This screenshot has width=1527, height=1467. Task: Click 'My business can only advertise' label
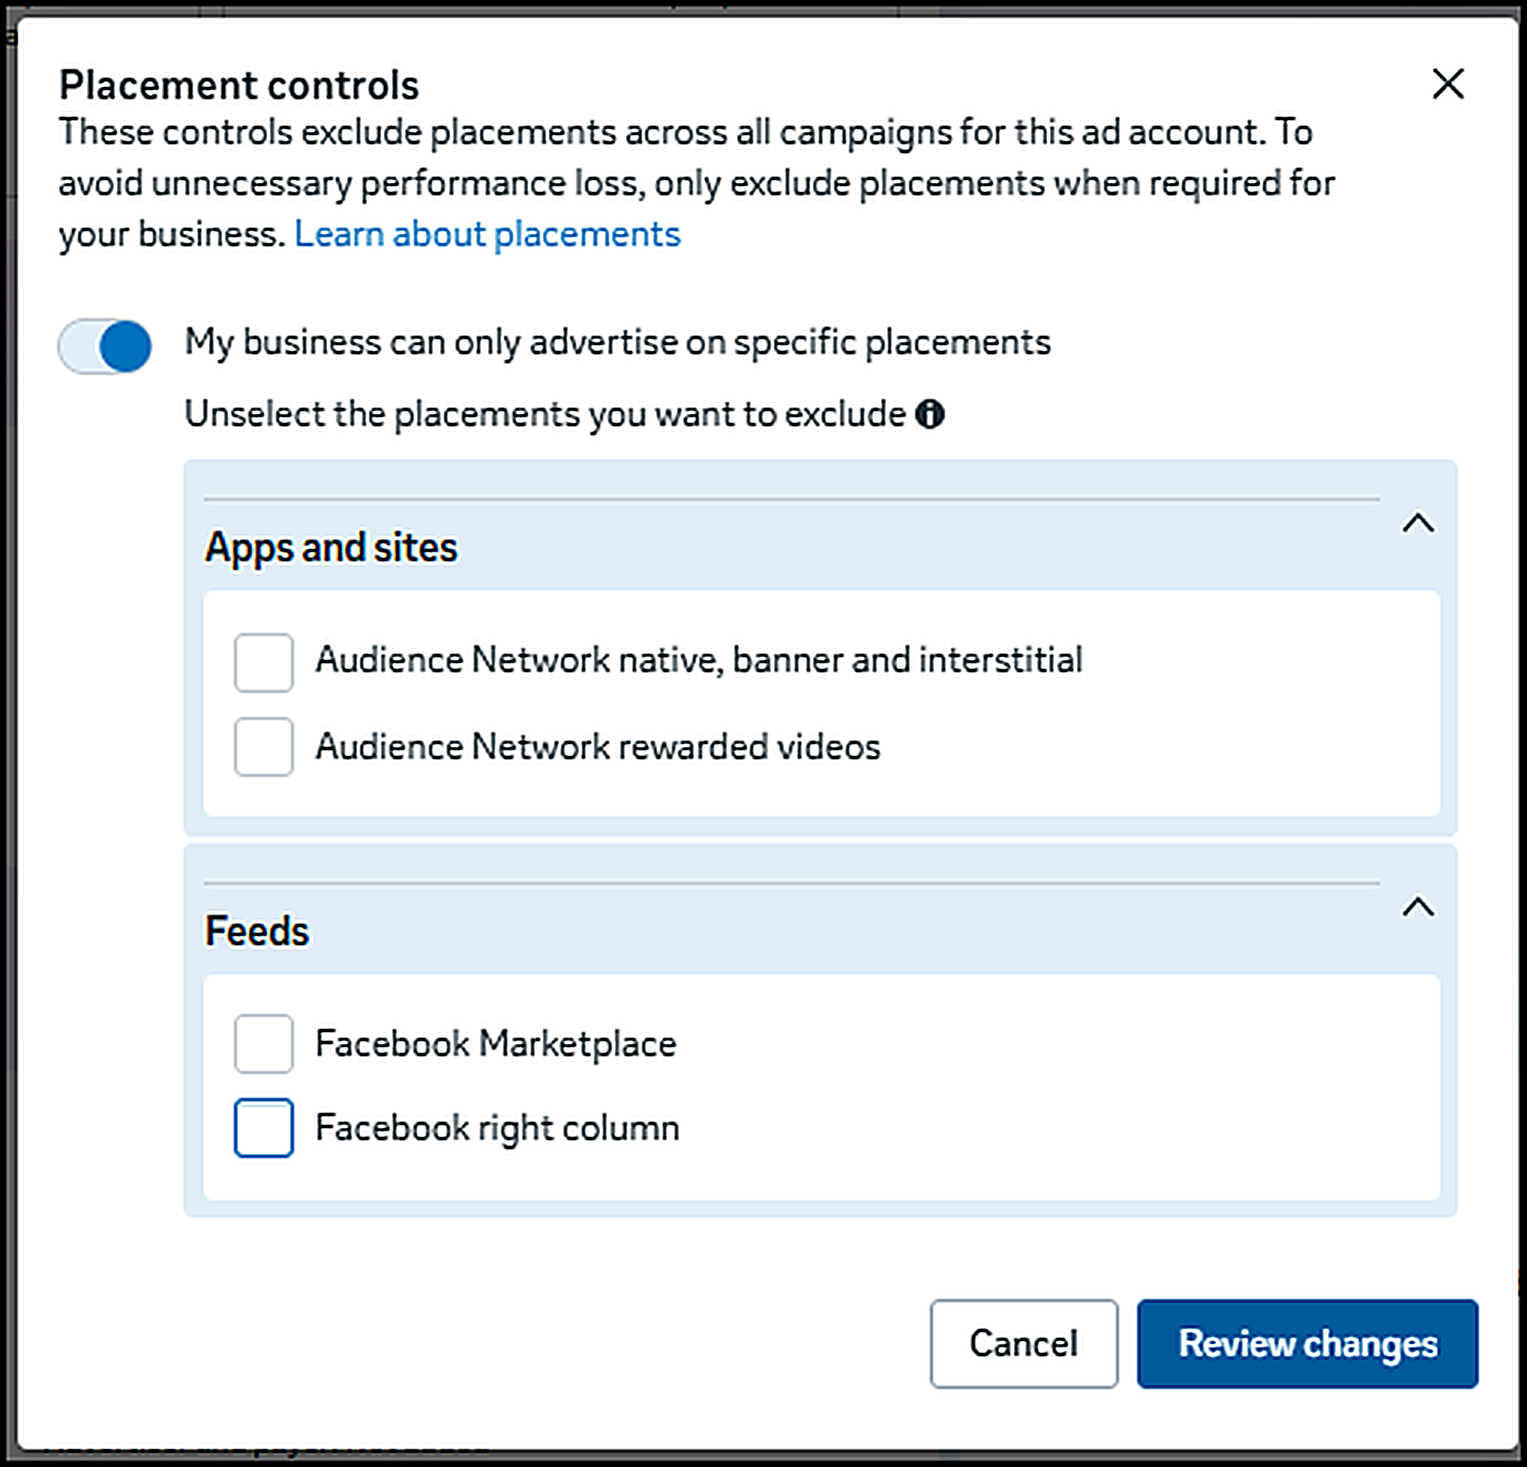tap(618, 342)
